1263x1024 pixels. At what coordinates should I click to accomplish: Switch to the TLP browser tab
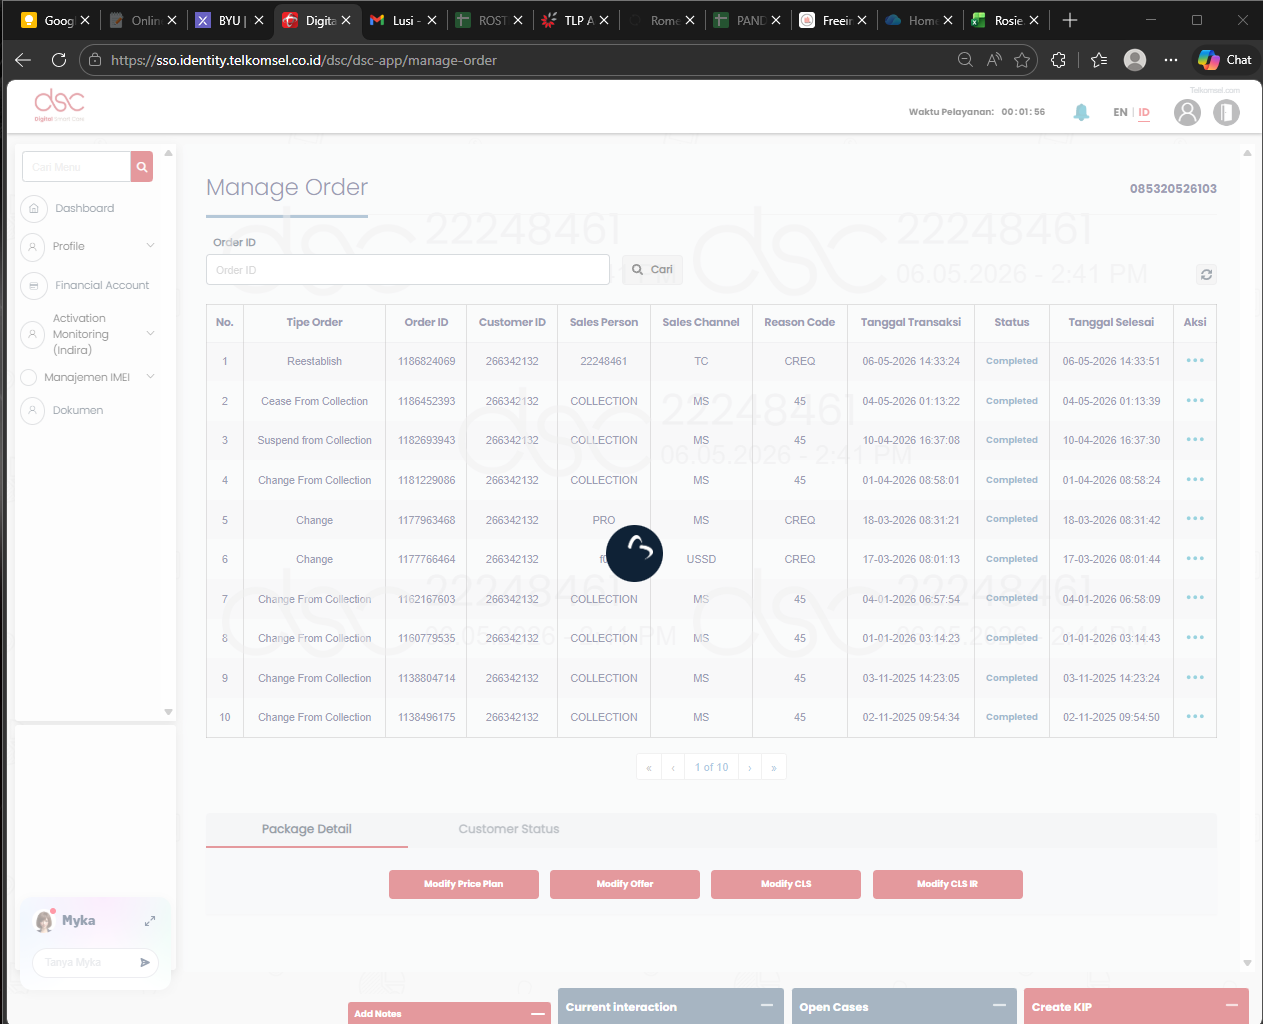[576, 20]
